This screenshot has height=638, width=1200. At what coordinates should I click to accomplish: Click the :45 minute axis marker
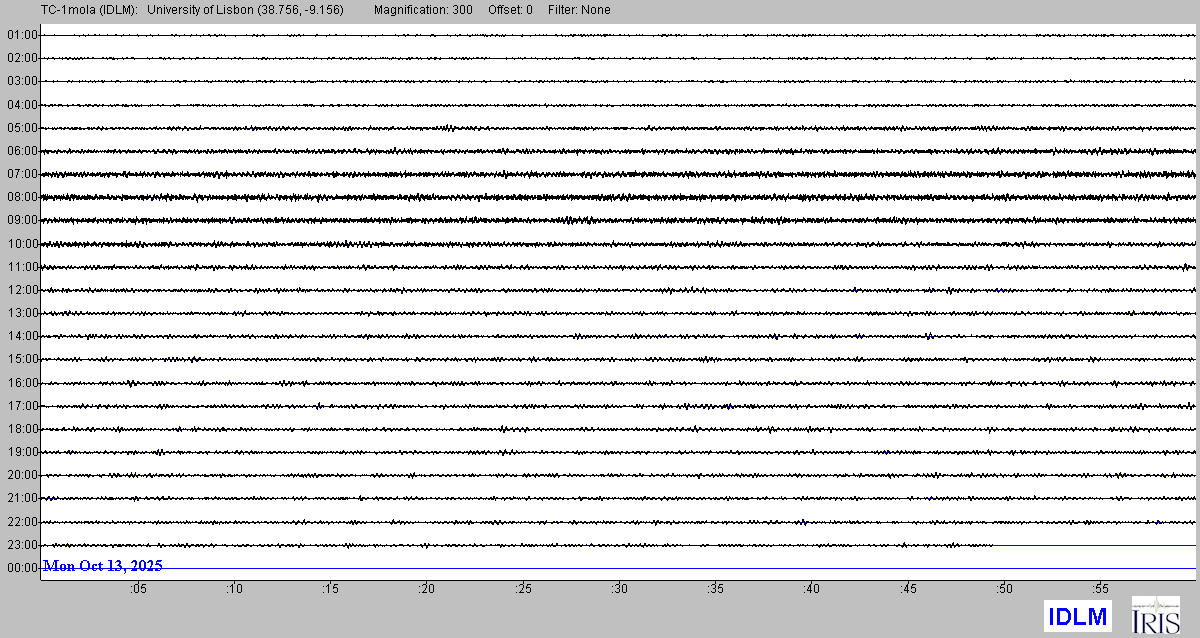pos(908,589)
